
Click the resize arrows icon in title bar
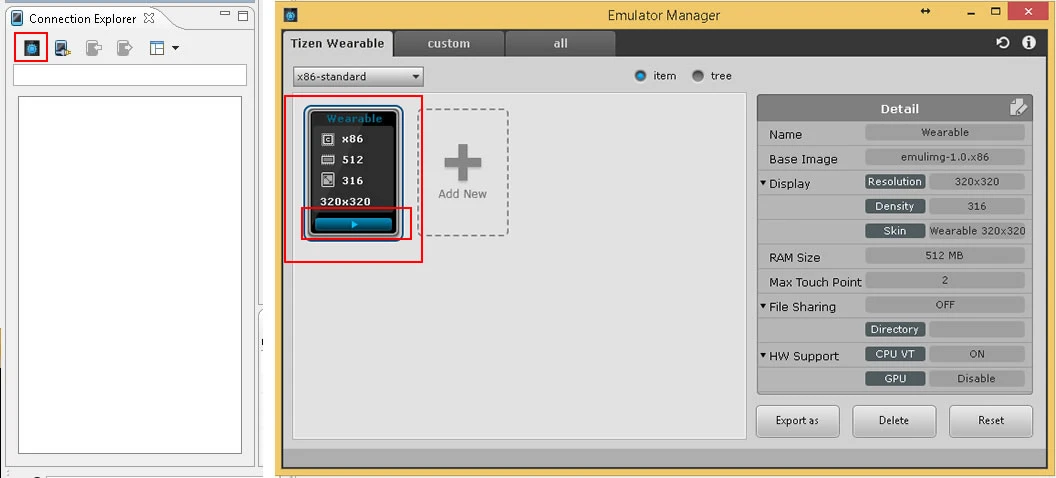925,11
